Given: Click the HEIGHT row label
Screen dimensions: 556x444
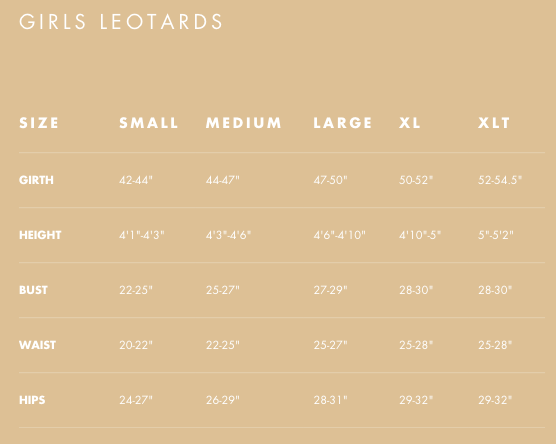Looking at the screenshot, I should click(40, 235).
